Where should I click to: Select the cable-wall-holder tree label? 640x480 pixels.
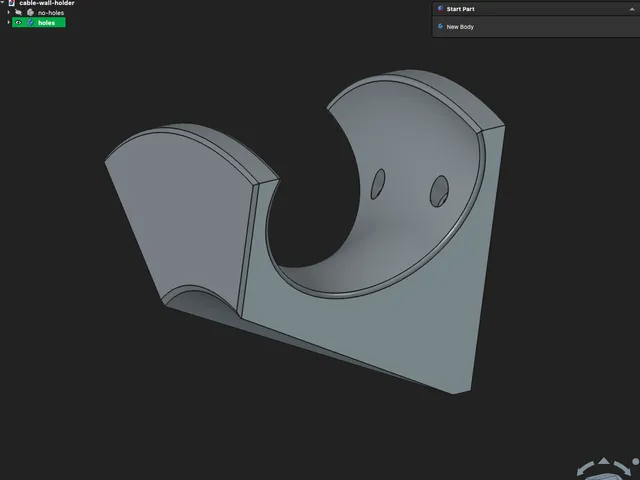coord(47,3)
